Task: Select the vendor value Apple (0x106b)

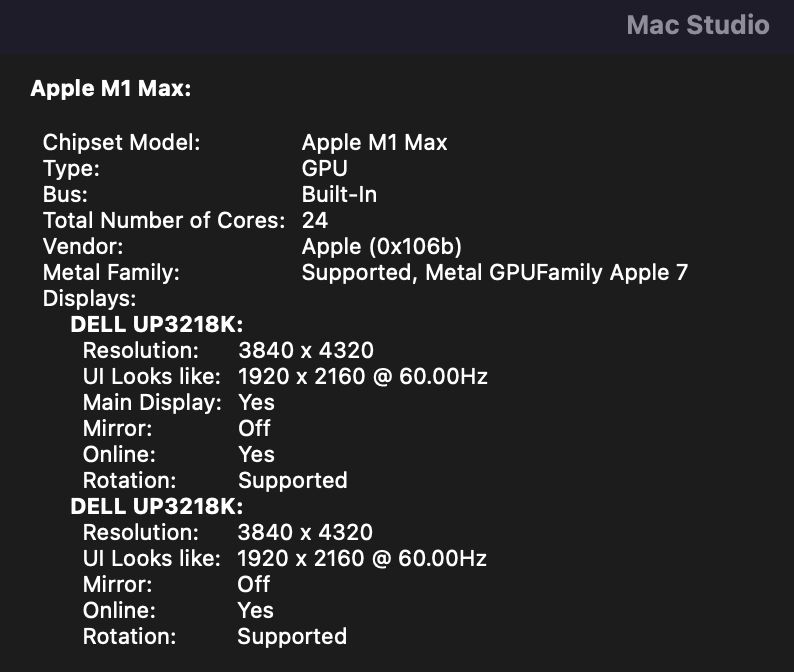Action: tap(381, 246)
